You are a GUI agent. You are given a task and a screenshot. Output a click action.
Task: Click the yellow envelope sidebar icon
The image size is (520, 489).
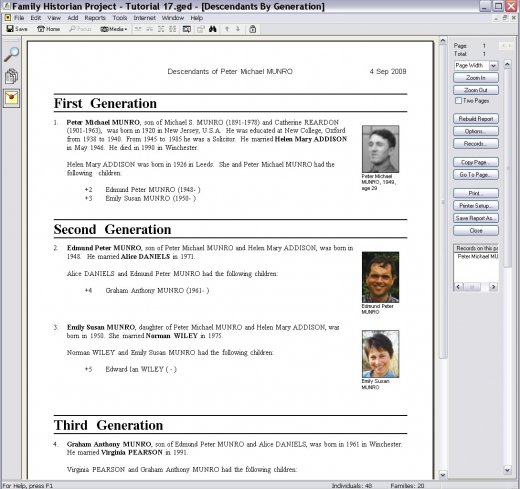click(11, 98)
